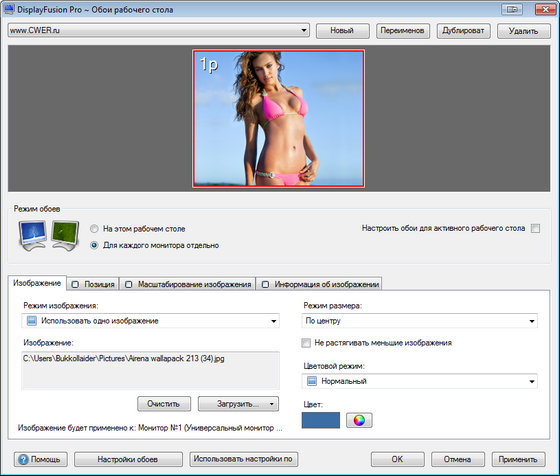
Task: Expand the Режим размера По центру dropdown
Action: (419, 321)
